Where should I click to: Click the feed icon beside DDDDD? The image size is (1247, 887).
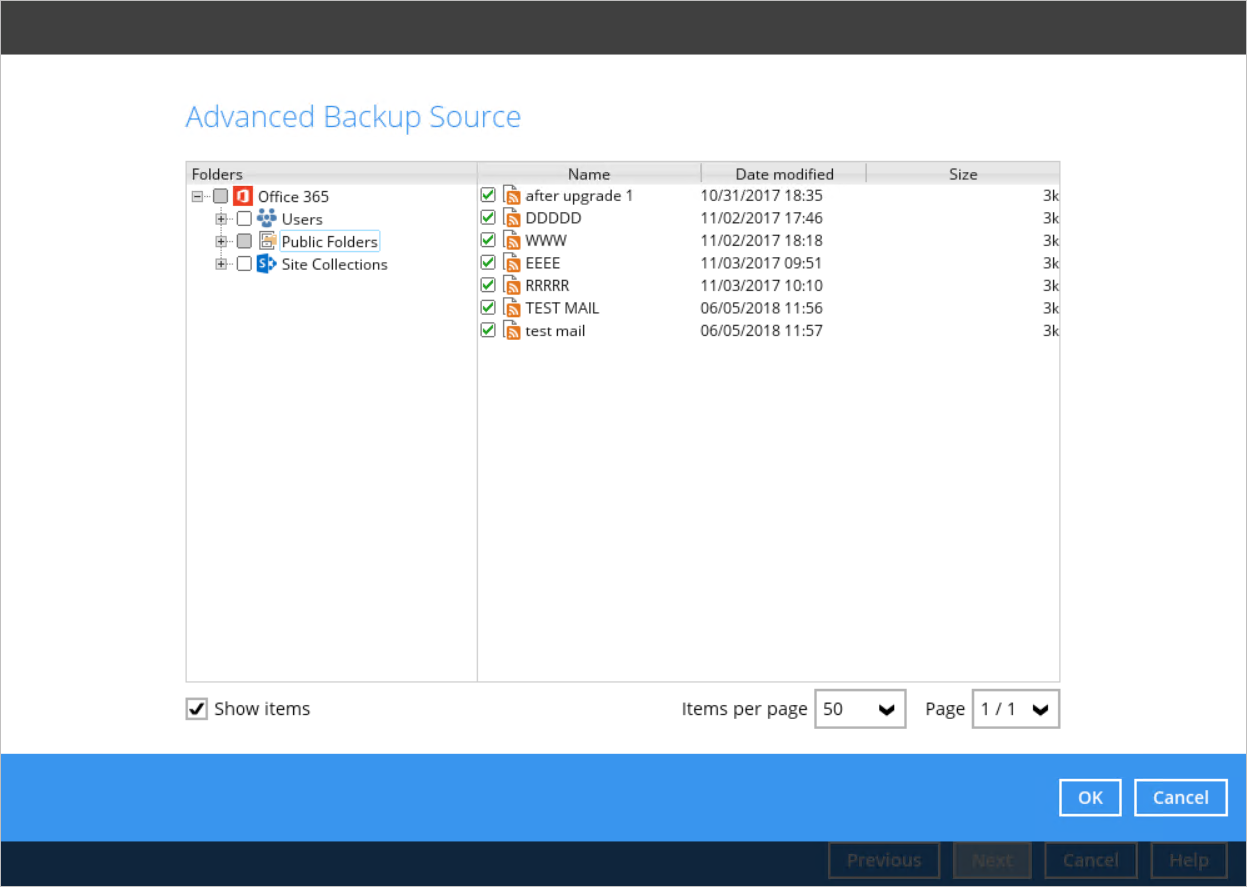coord(512,218)
